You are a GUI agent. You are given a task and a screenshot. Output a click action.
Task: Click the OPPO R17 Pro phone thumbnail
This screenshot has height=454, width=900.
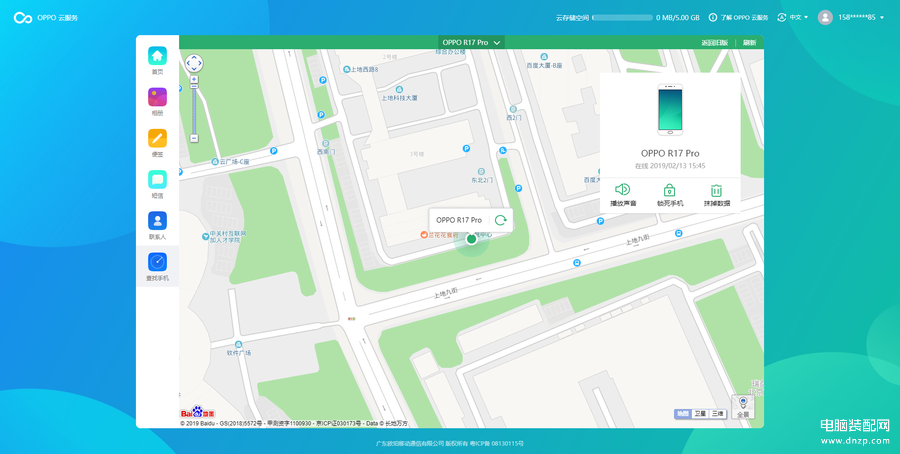pos(670,110)
